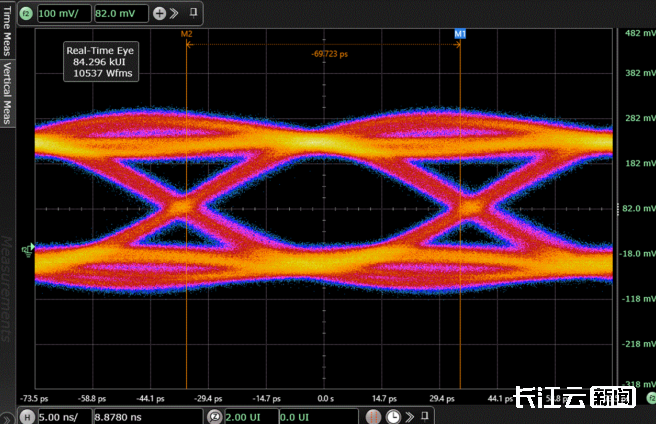Select the M1 marker label
The width and height of the screenshot is (656, 424).
coord(460,35)
